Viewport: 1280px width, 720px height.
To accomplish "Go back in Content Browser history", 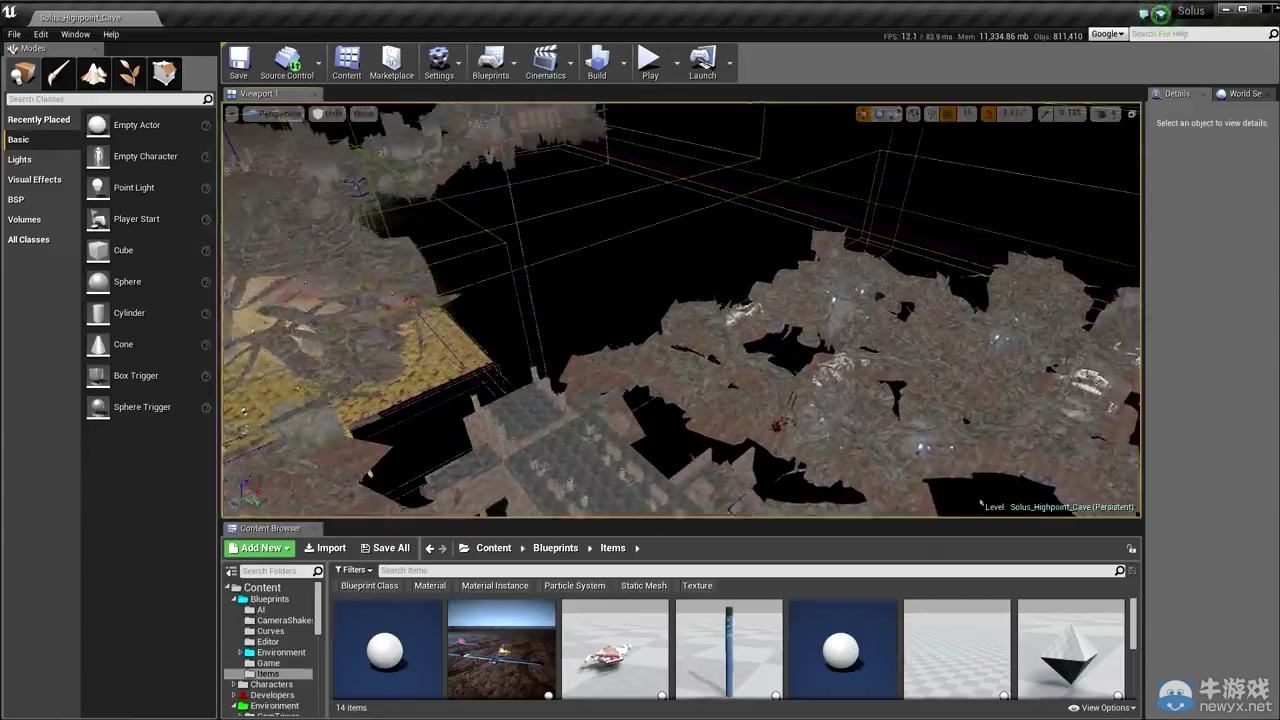I will 430,548.
